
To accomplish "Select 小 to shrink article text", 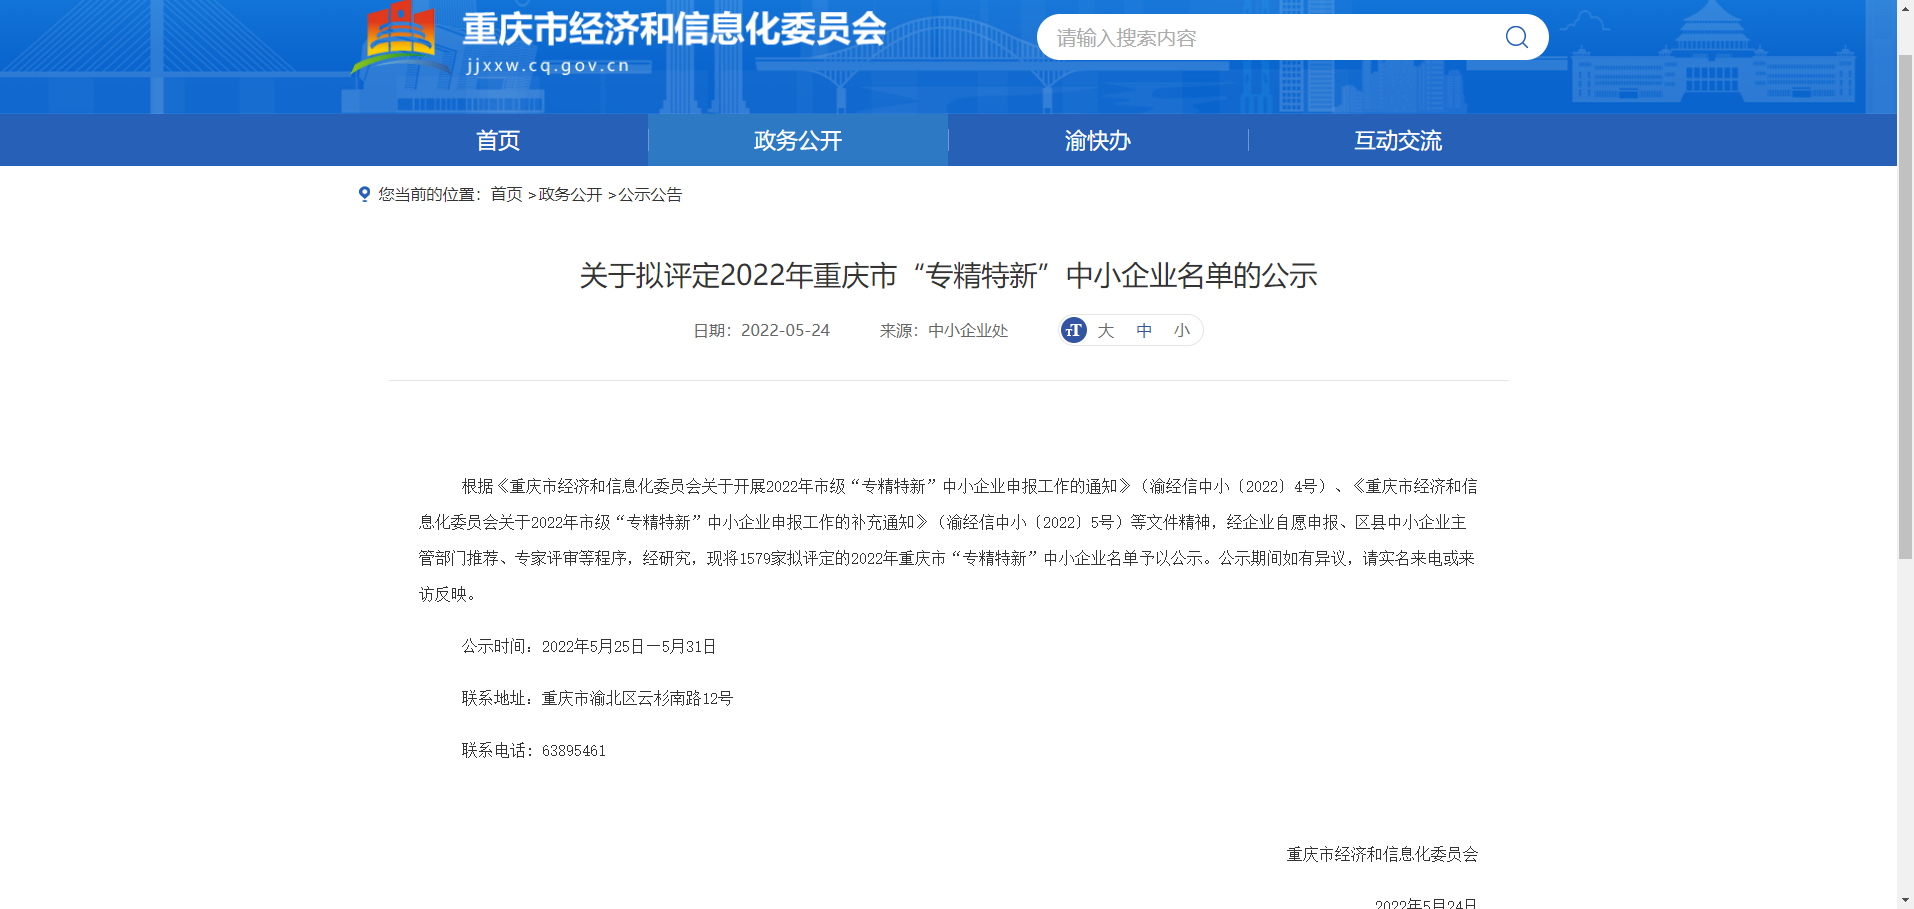I will tap(1182, 330).
